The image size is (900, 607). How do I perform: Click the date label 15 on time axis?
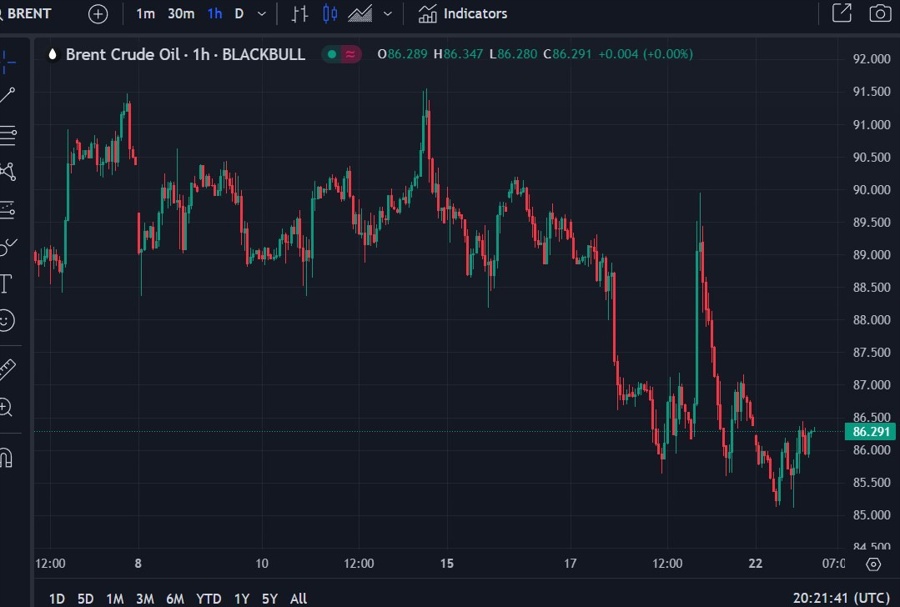click(x=447, y=563)
